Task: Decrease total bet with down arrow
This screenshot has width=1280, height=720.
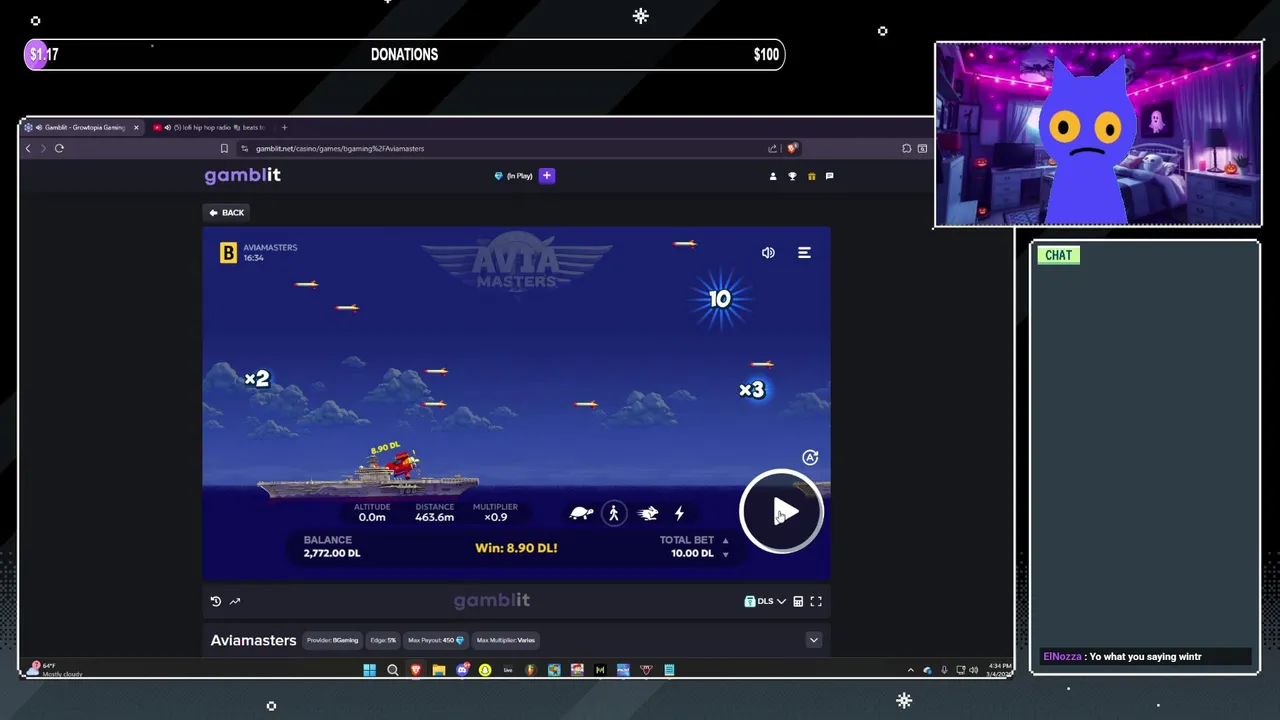Action: [x=725, y=554]
